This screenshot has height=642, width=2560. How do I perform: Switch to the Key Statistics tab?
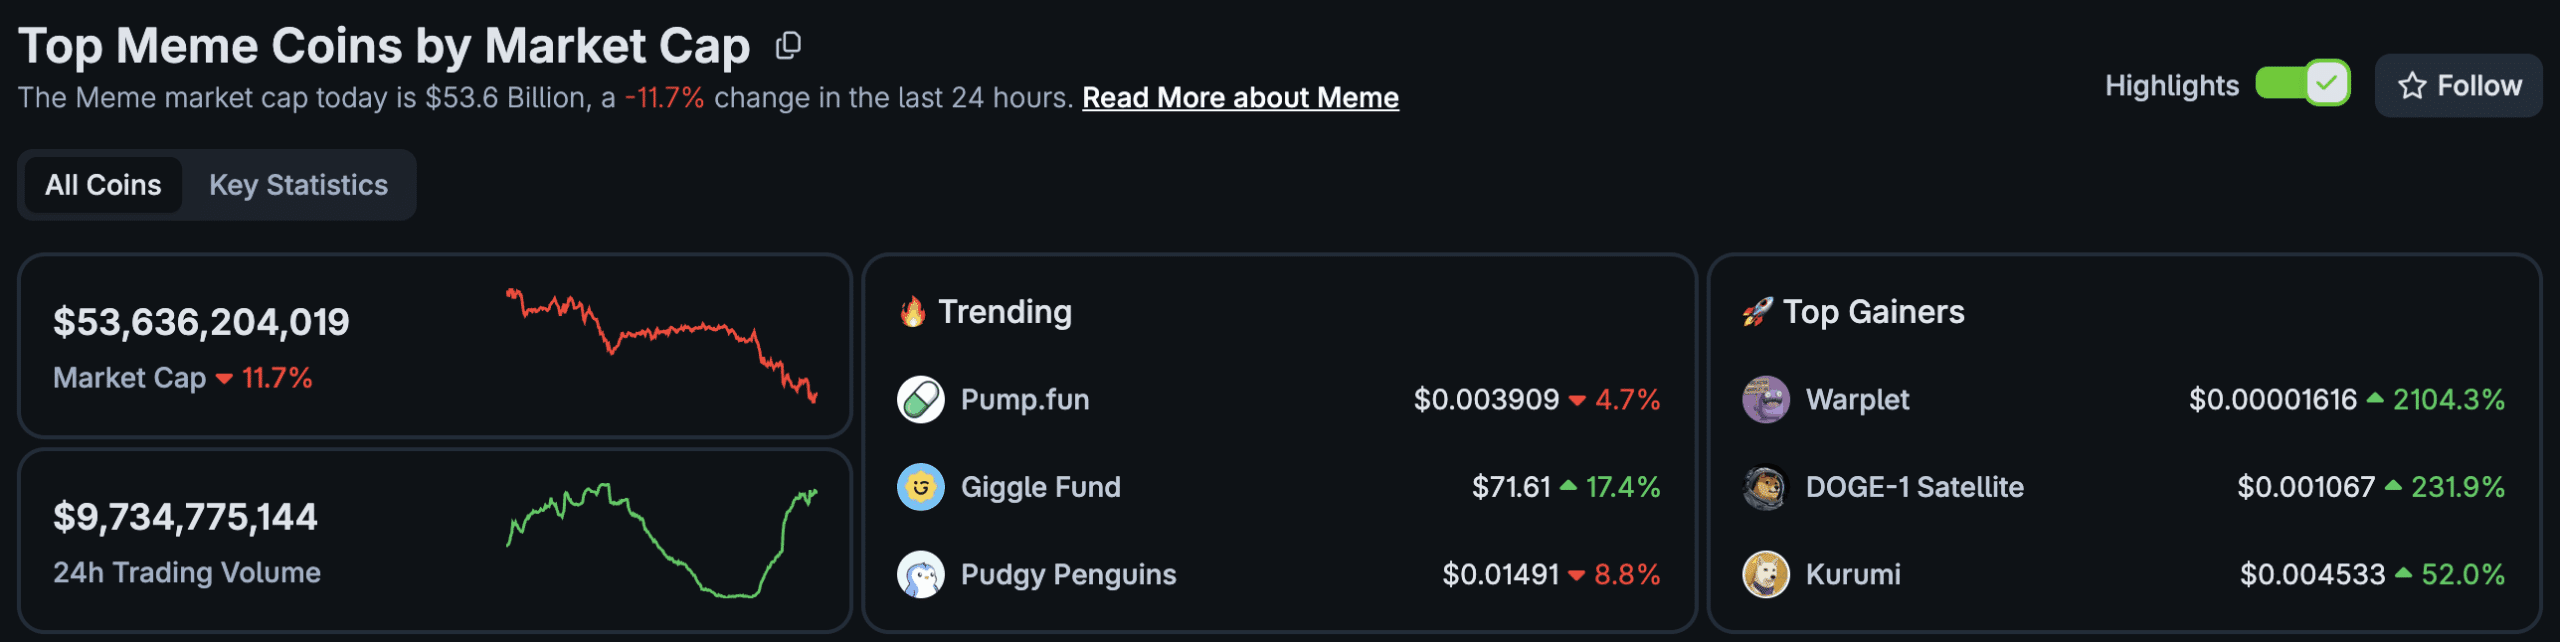click(x=298, y=184)
